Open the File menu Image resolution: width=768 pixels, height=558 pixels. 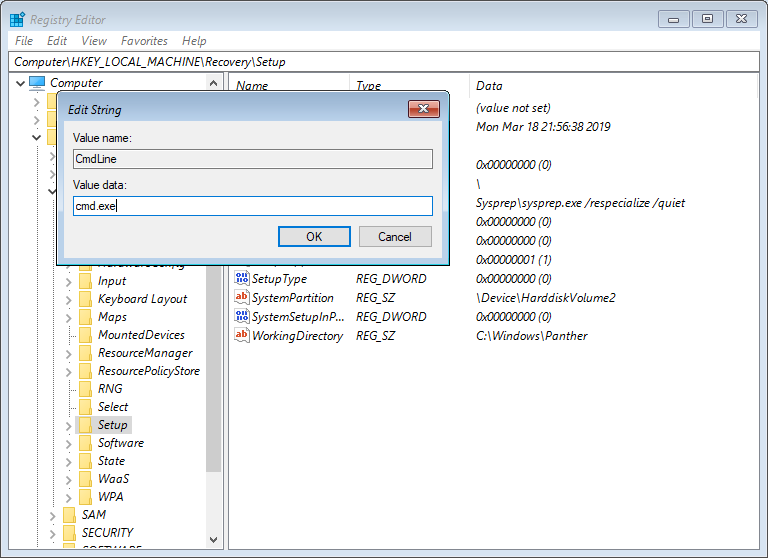point(24,41)
